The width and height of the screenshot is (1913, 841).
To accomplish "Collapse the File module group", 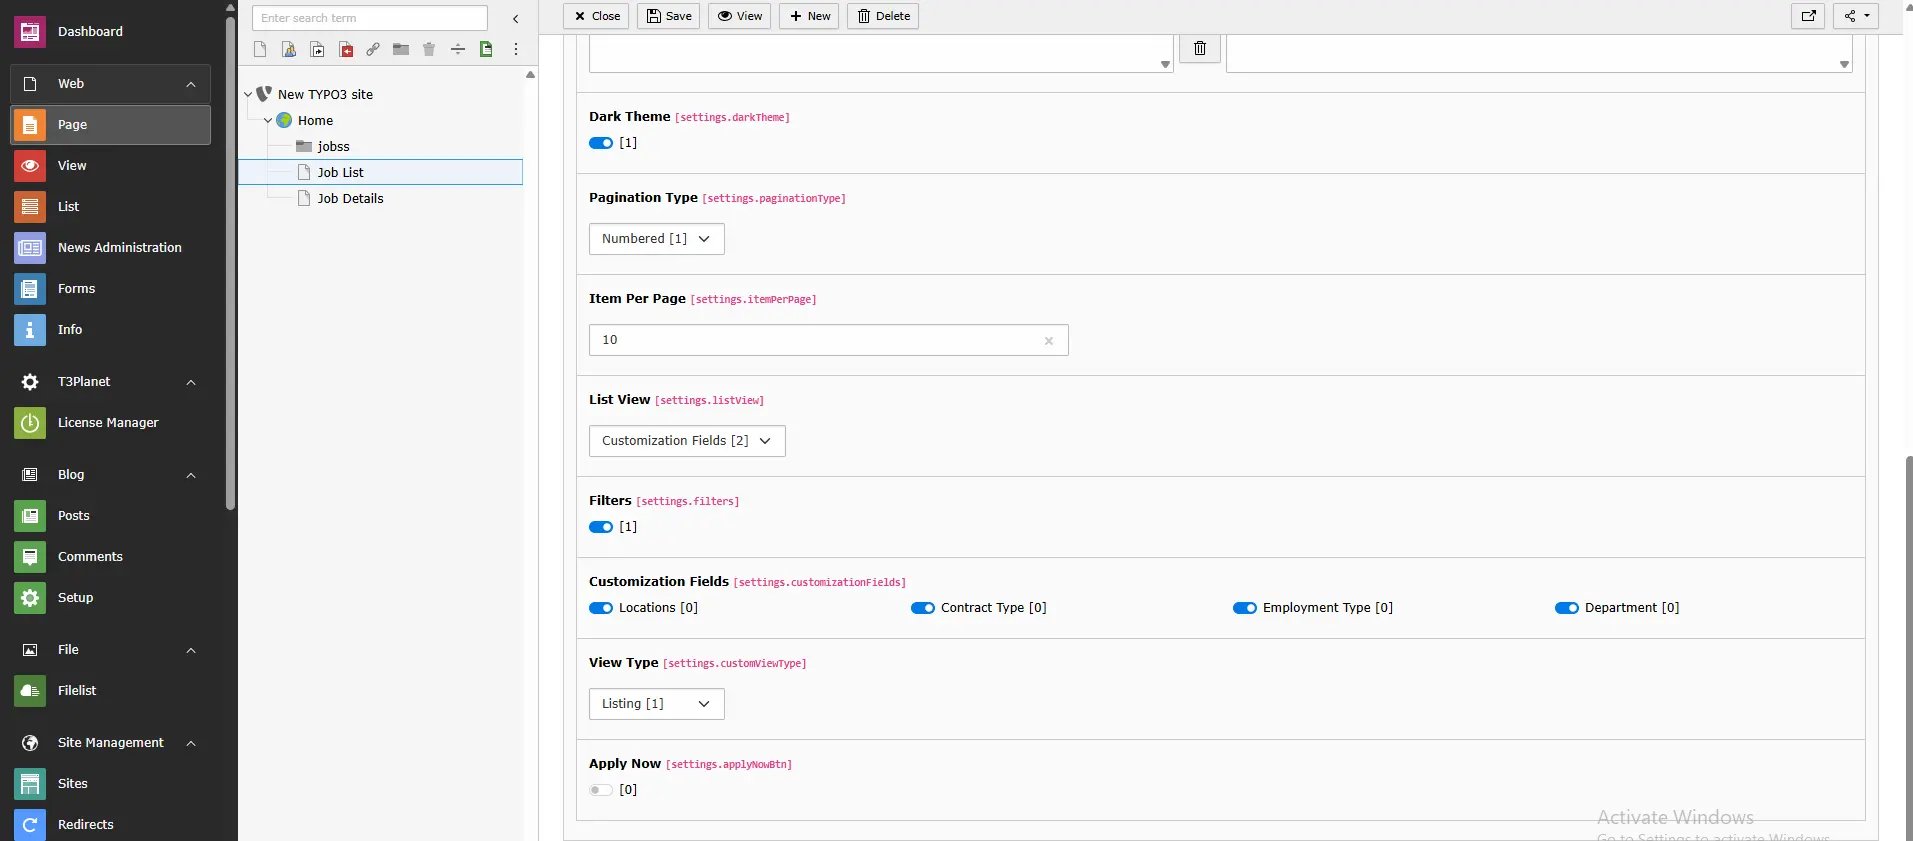I will coord(191,650).
